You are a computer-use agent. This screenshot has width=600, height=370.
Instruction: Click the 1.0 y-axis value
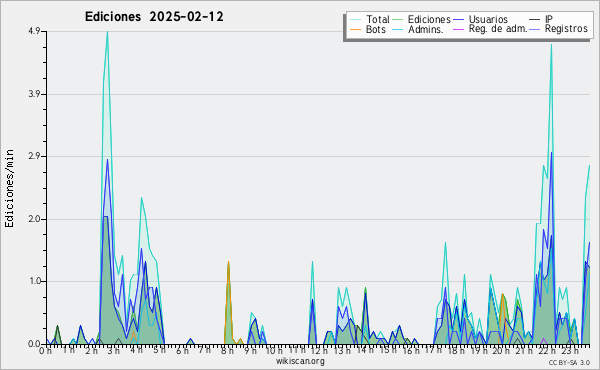click(34, 281)
